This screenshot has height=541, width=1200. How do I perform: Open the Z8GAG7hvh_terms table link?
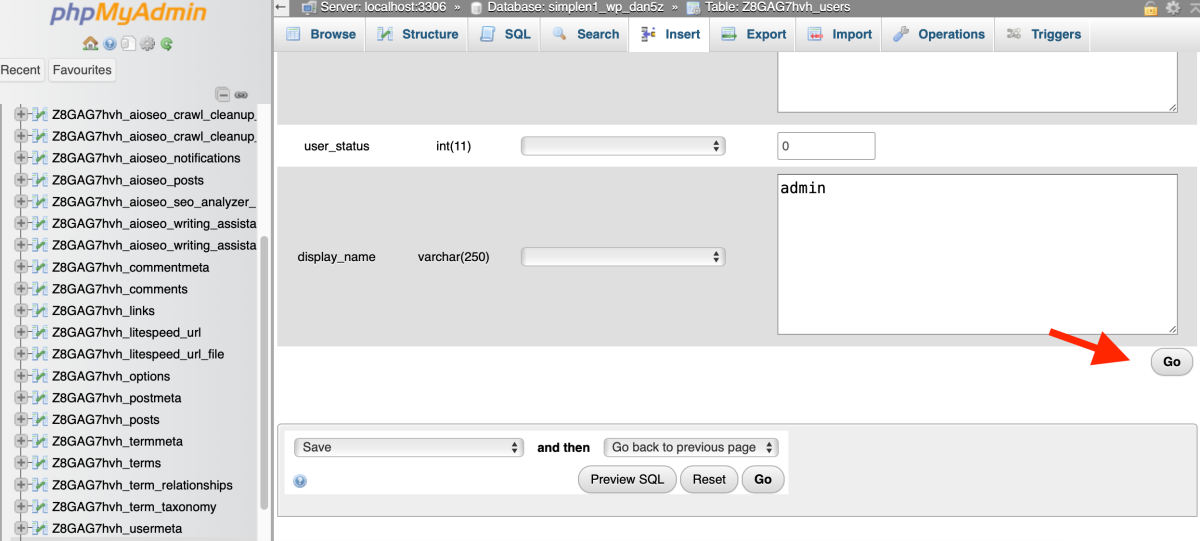coord(106,463)
